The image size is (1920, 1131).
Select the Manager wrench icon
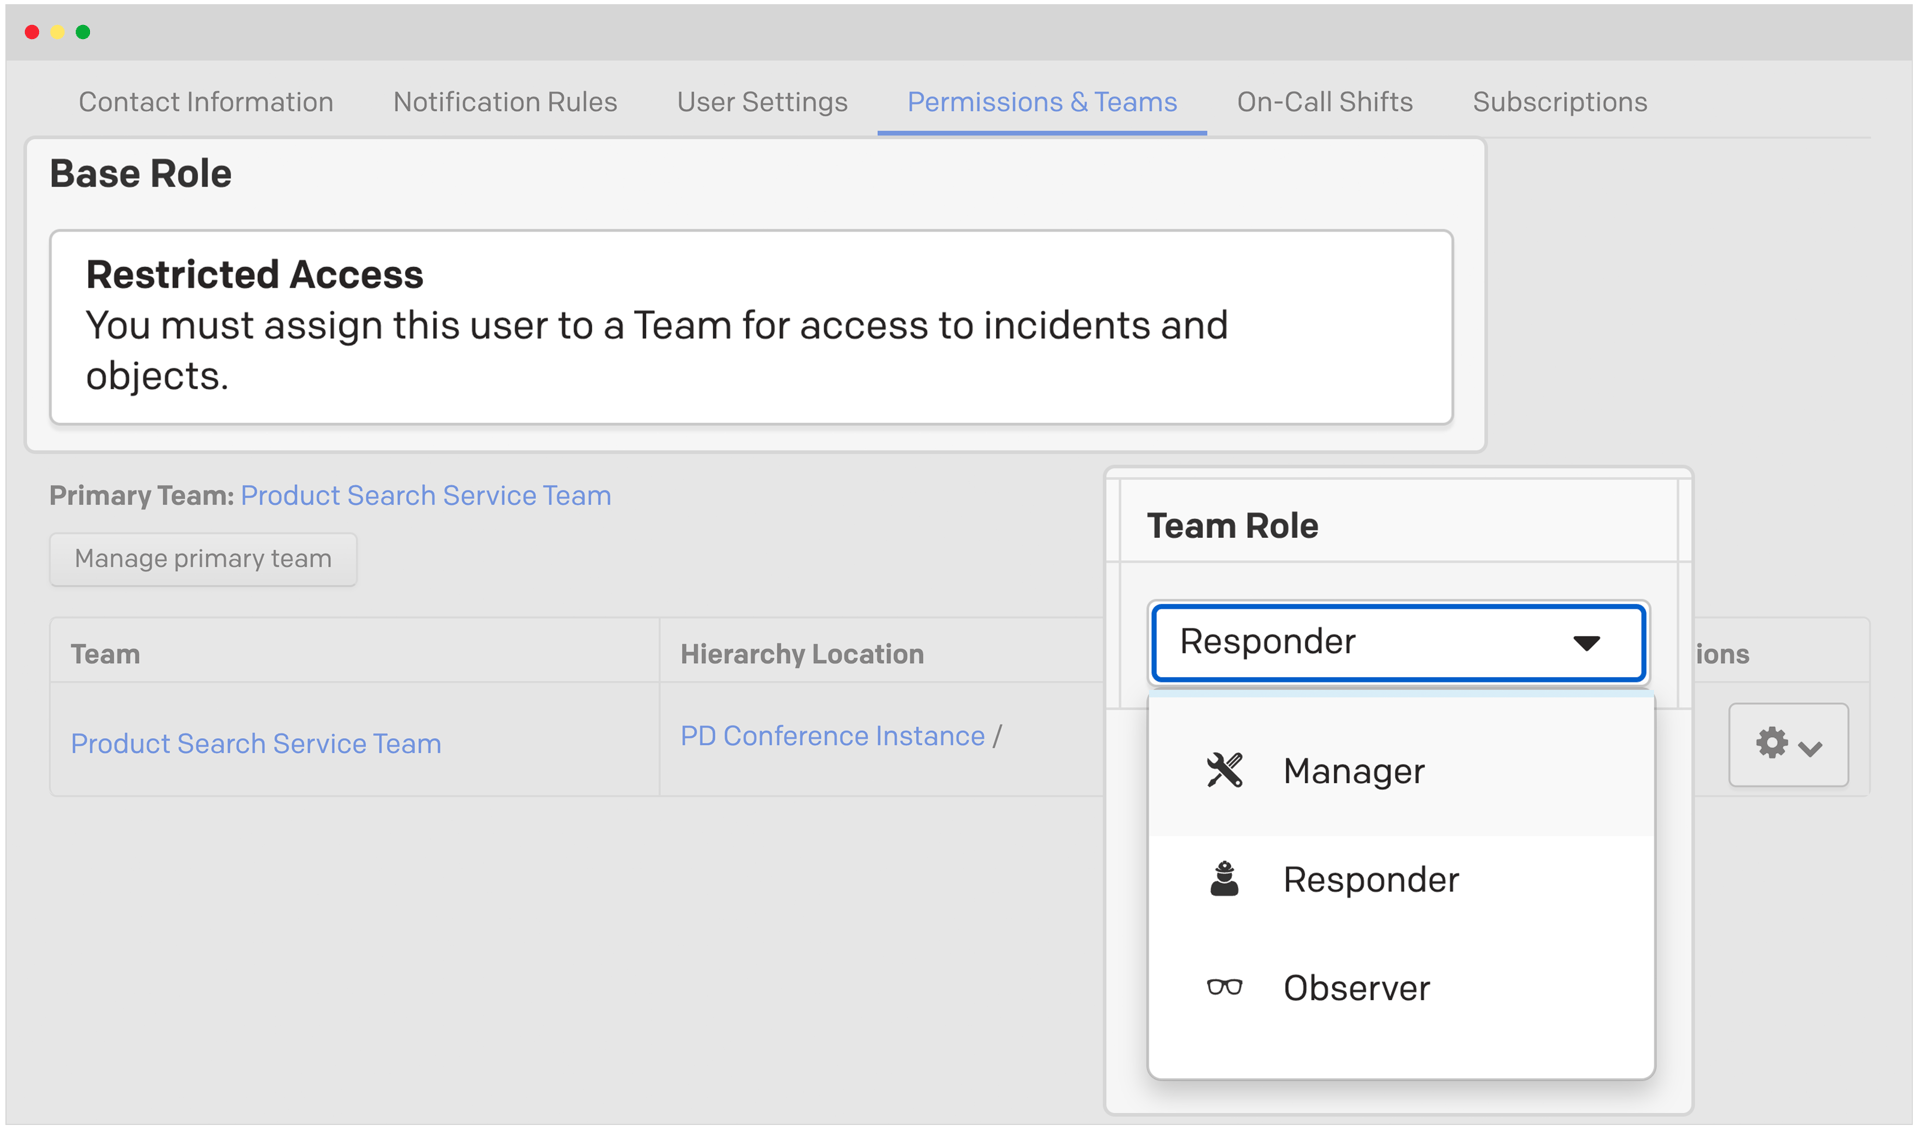tap(1224, 770)
